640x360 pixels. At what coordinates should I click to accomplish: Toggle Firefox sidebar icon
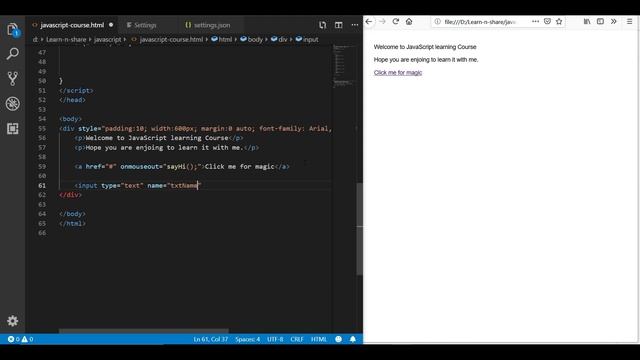point(600,22)
